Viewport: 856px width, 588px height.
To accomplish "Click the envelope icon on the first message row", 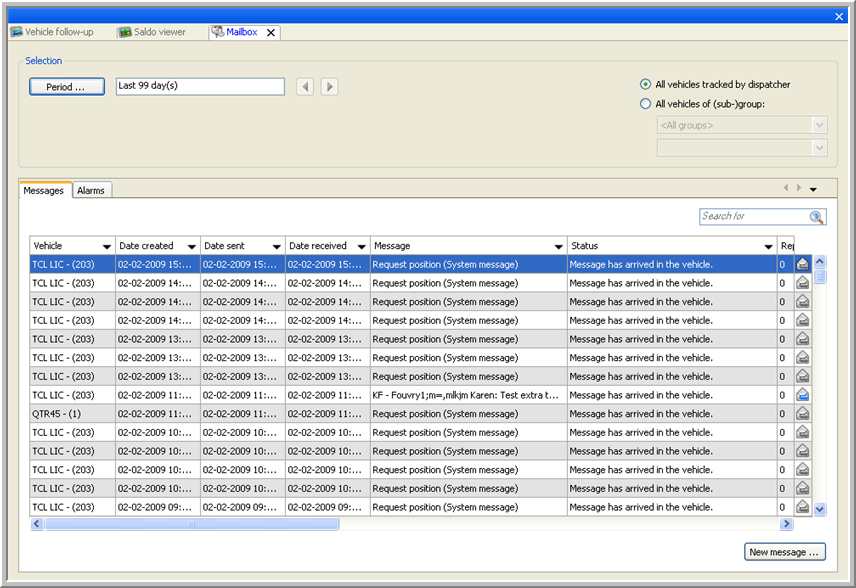I will coord(802,265).
